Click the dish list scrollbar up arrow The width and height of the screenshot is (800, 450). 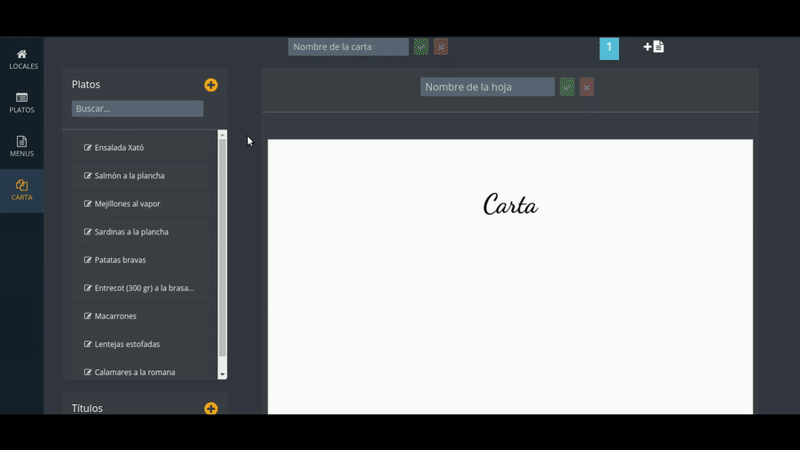tap(222, 135)
